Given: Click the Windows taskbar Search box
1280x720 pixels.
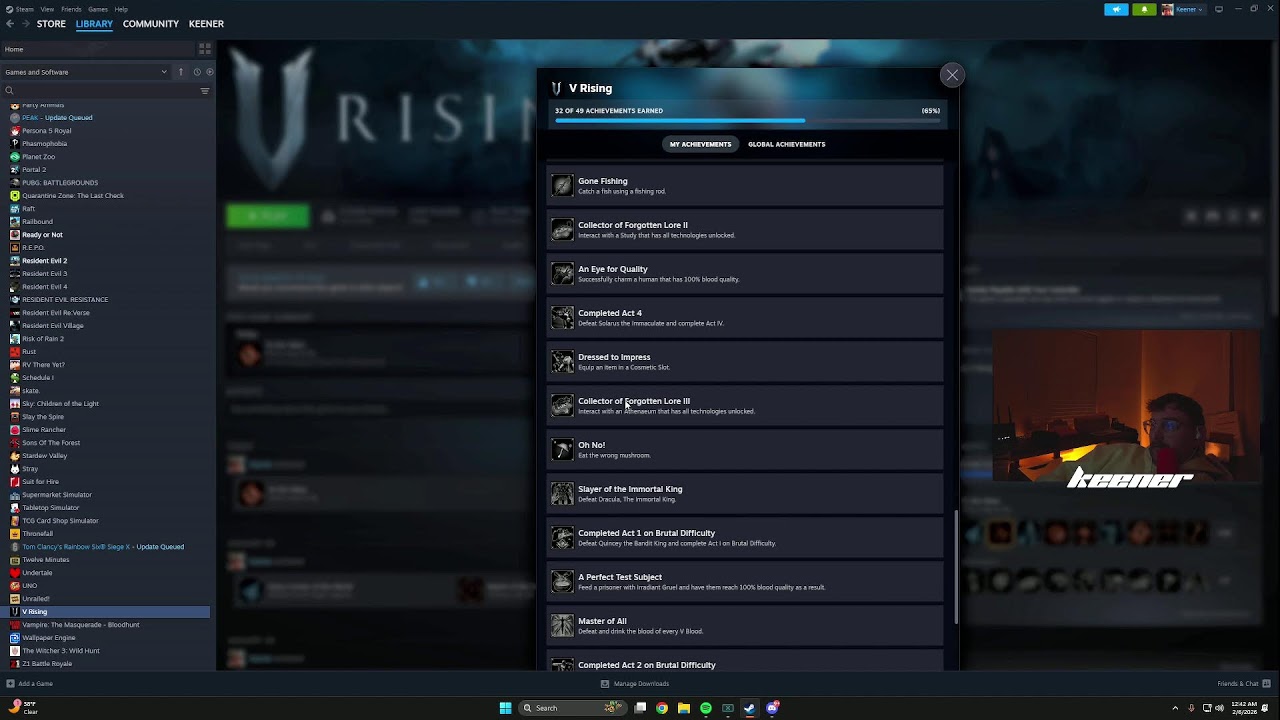Looking at the screenshot, I should [x=572, y=708].
